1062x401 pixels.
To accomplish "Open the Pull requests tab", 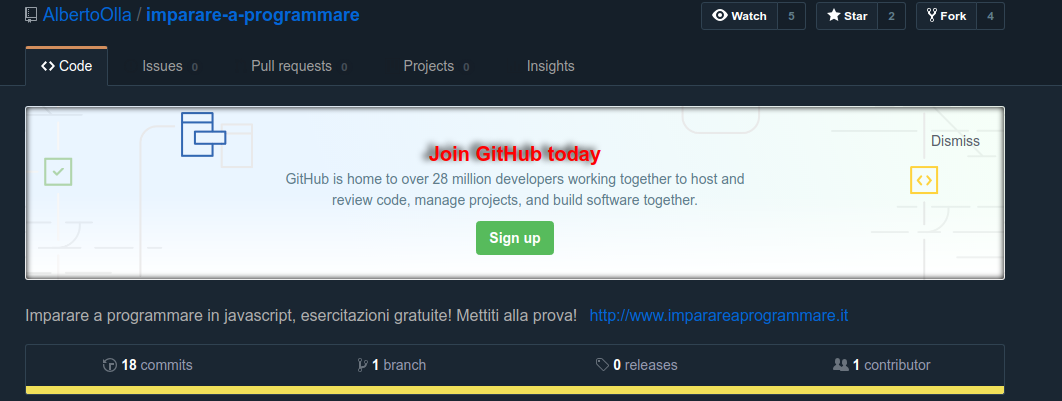I will click(x=299, y=66).
